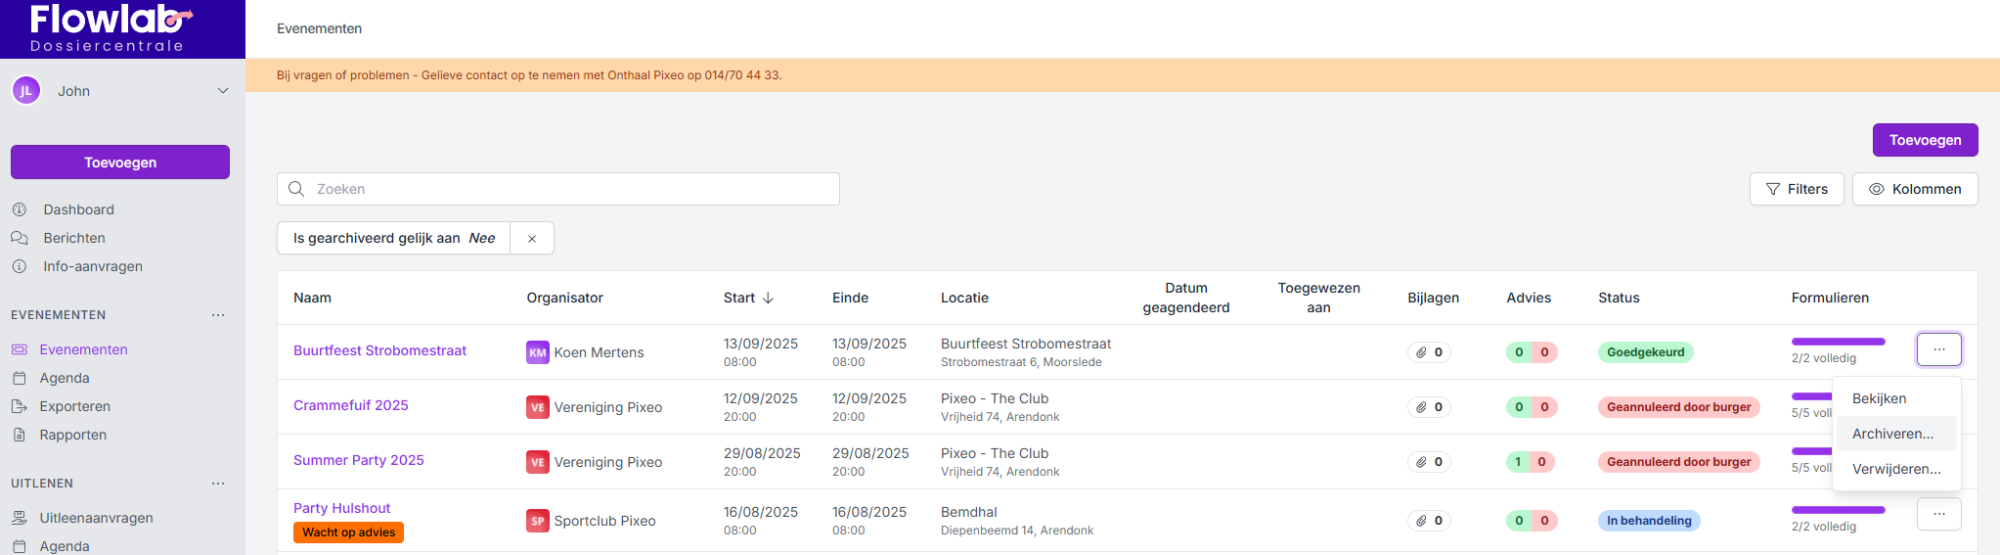
Task: Click attachment badge for Crammefuif 2025
Action: pos(1429,407)
